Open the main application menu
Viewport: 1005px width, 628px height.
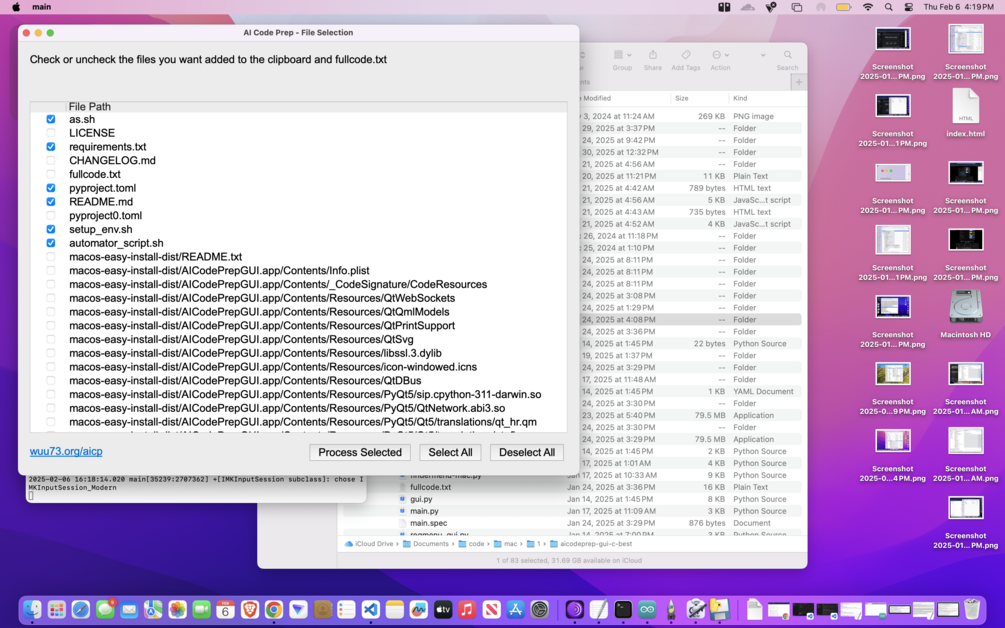pos(42,7)
